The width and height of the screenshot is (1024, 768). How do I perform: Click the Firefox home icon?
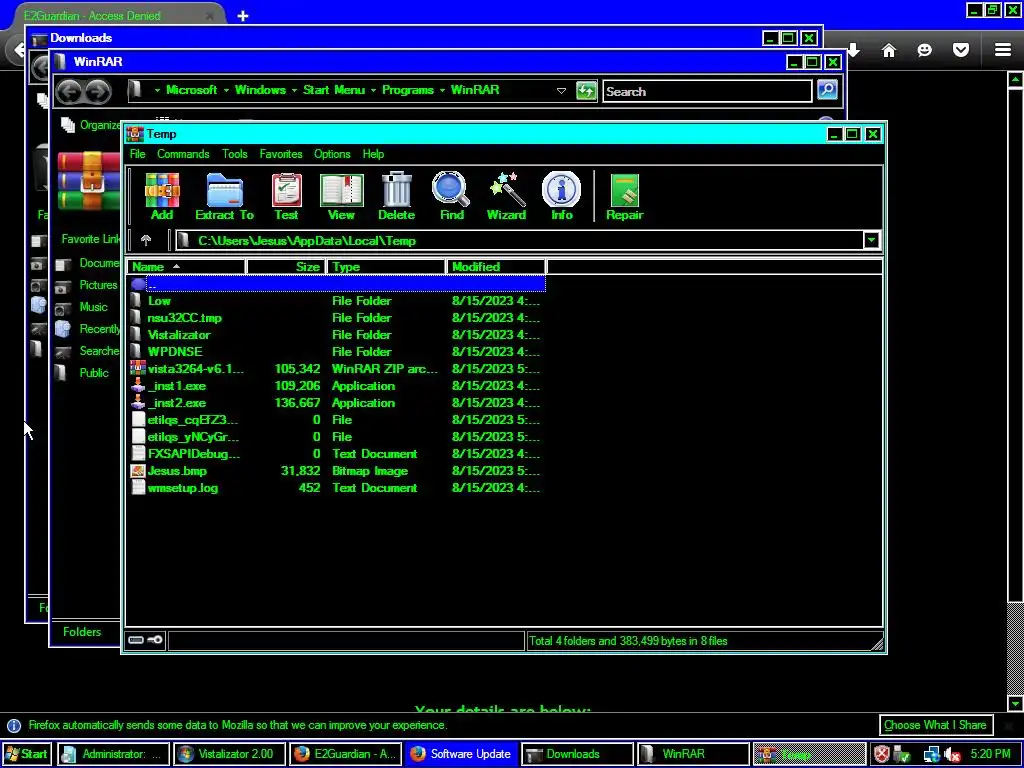(889, 50)
